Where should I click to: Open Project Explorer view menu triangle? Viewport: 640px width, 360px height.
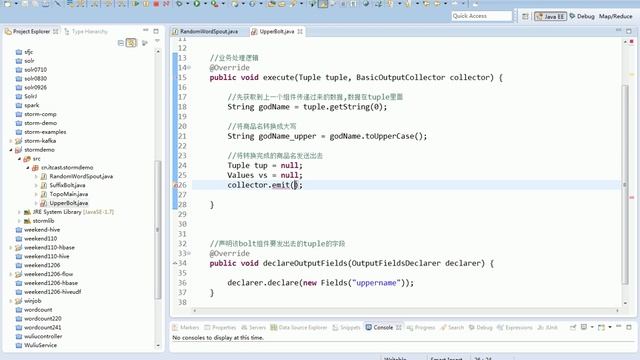[158, 41]
